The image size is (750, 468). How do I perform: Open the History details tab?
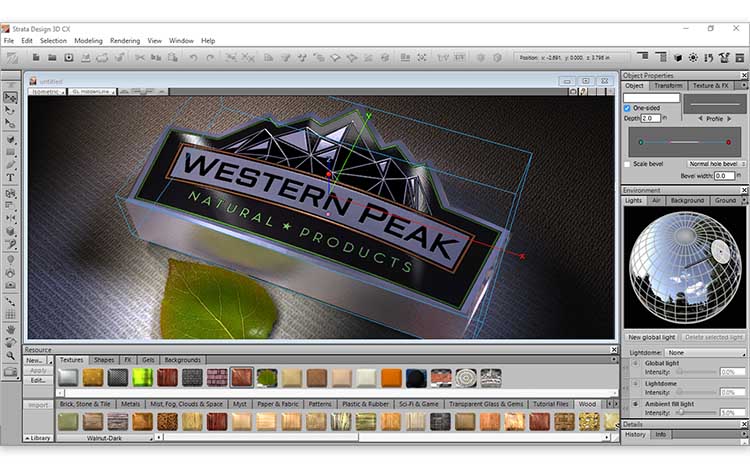tap(635, 435)
